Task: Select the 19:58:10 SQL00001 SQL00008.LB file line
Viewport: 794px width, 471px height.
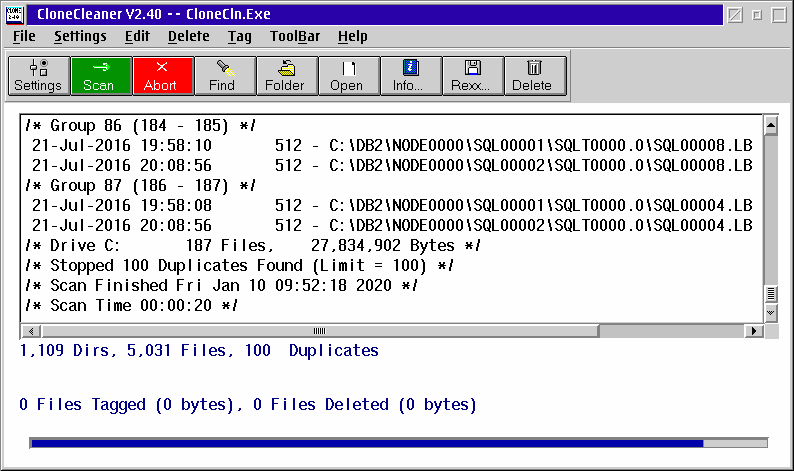Action: coord(392,145)
